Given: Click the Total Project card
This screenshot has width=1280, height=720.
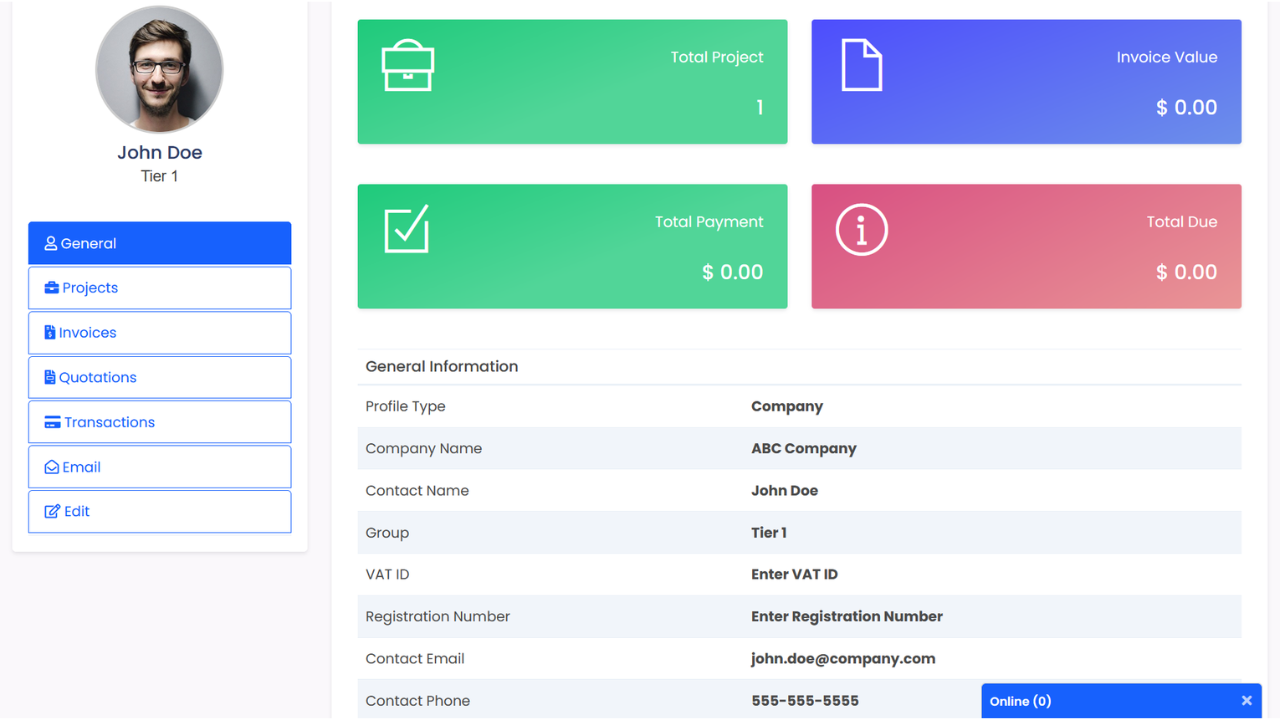Looking at the screenshot, I should click(572, 82).
